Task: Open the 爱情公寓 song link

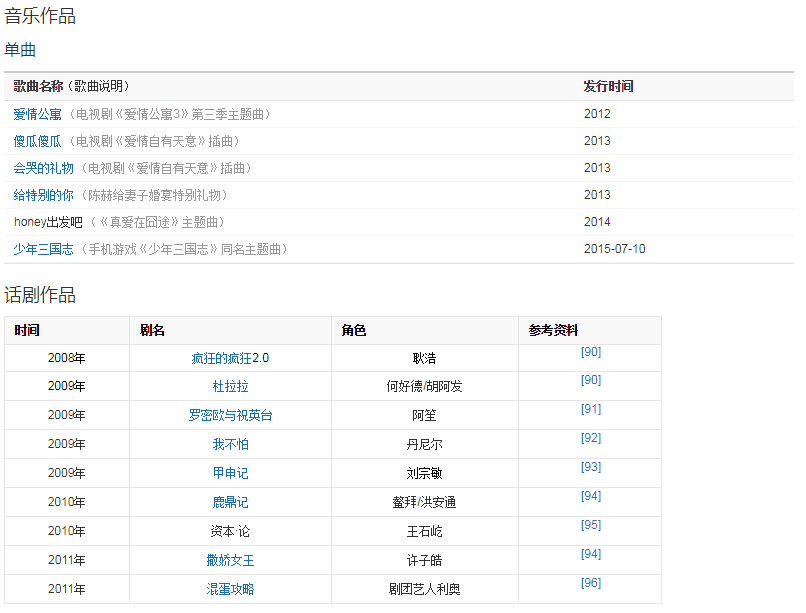Action: coord(38,114)
